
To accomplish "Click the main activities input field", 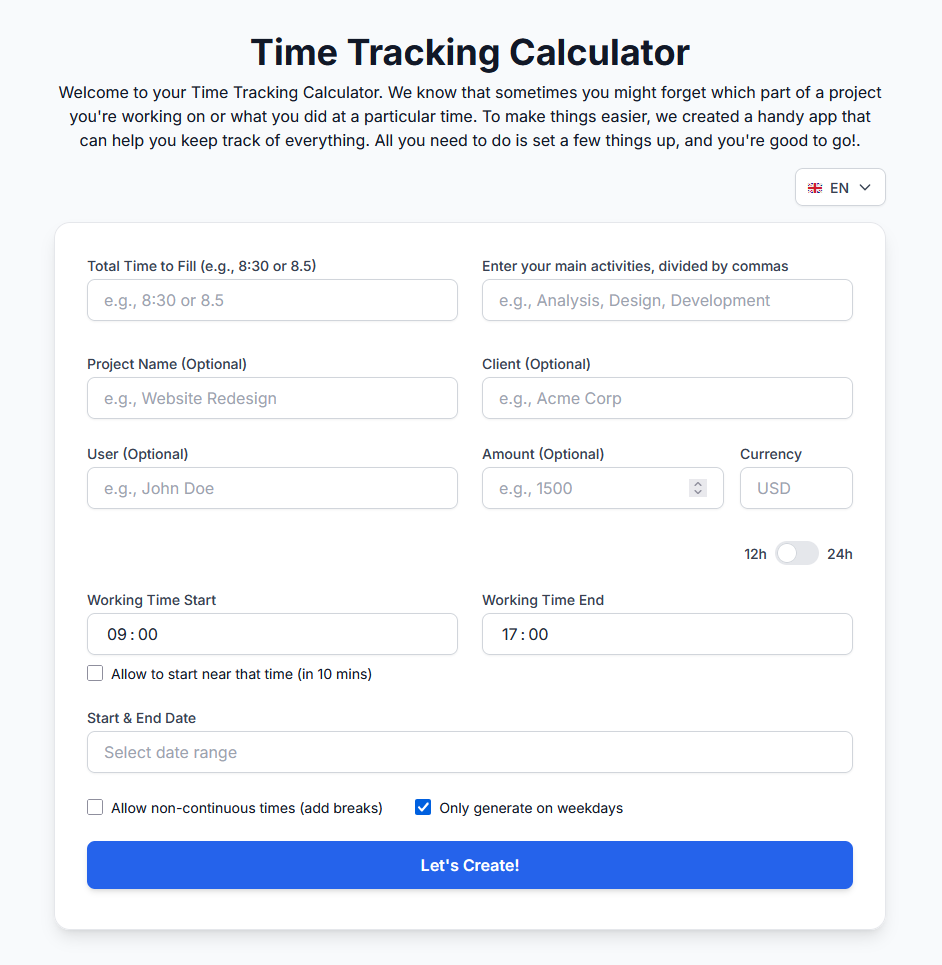I will pos(667,300).
